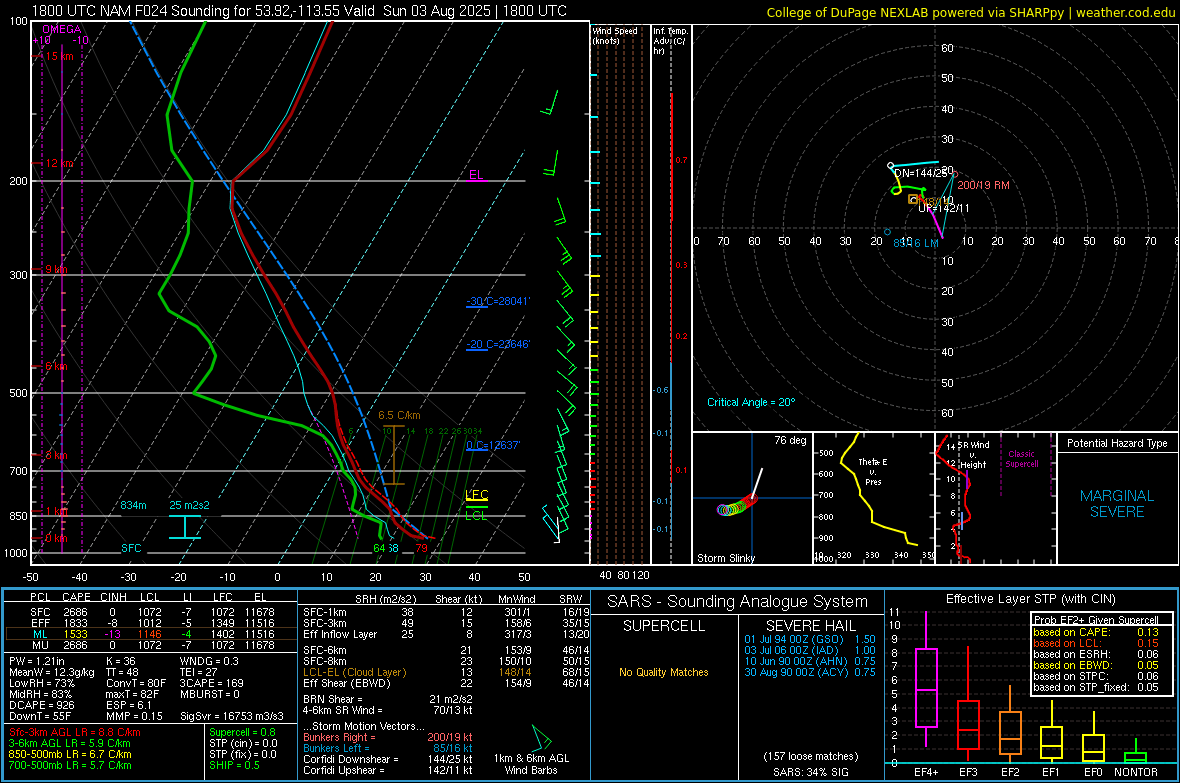
Task: Click the (157 loose matches) text
Action: coord(810,756)
